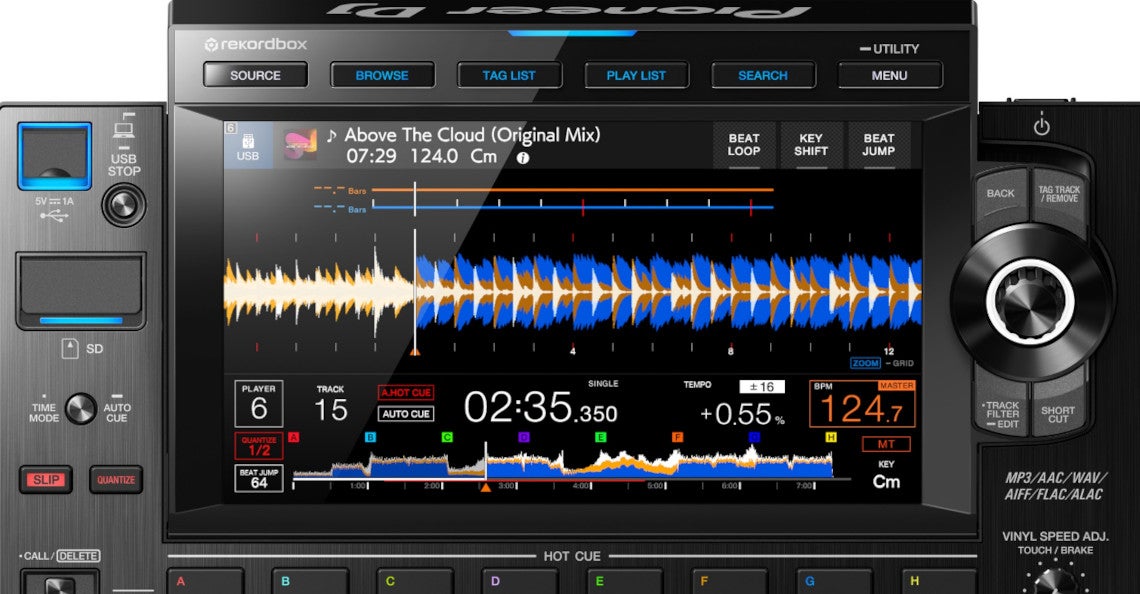Tap the USB source icon on screen
Screen dimensions: 1140x594
(x=247, y=145)
